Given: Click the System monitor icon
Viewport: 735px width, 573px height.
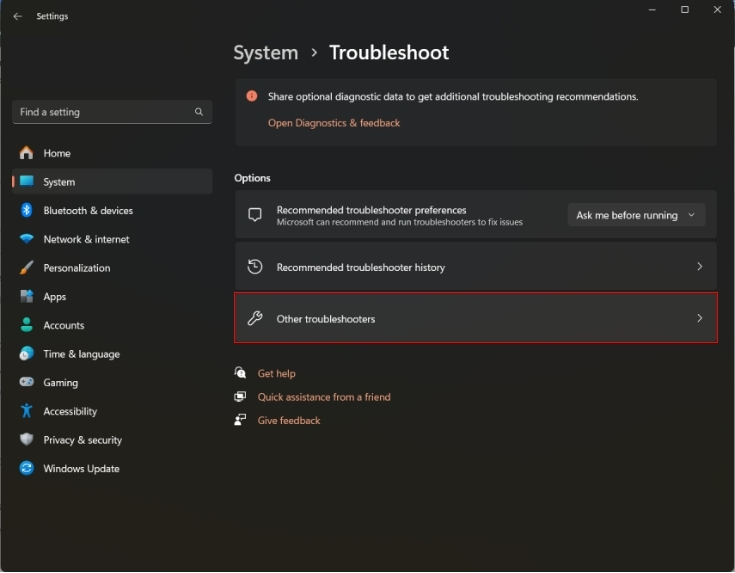Looking at the screenshot, I should [27, 181].
